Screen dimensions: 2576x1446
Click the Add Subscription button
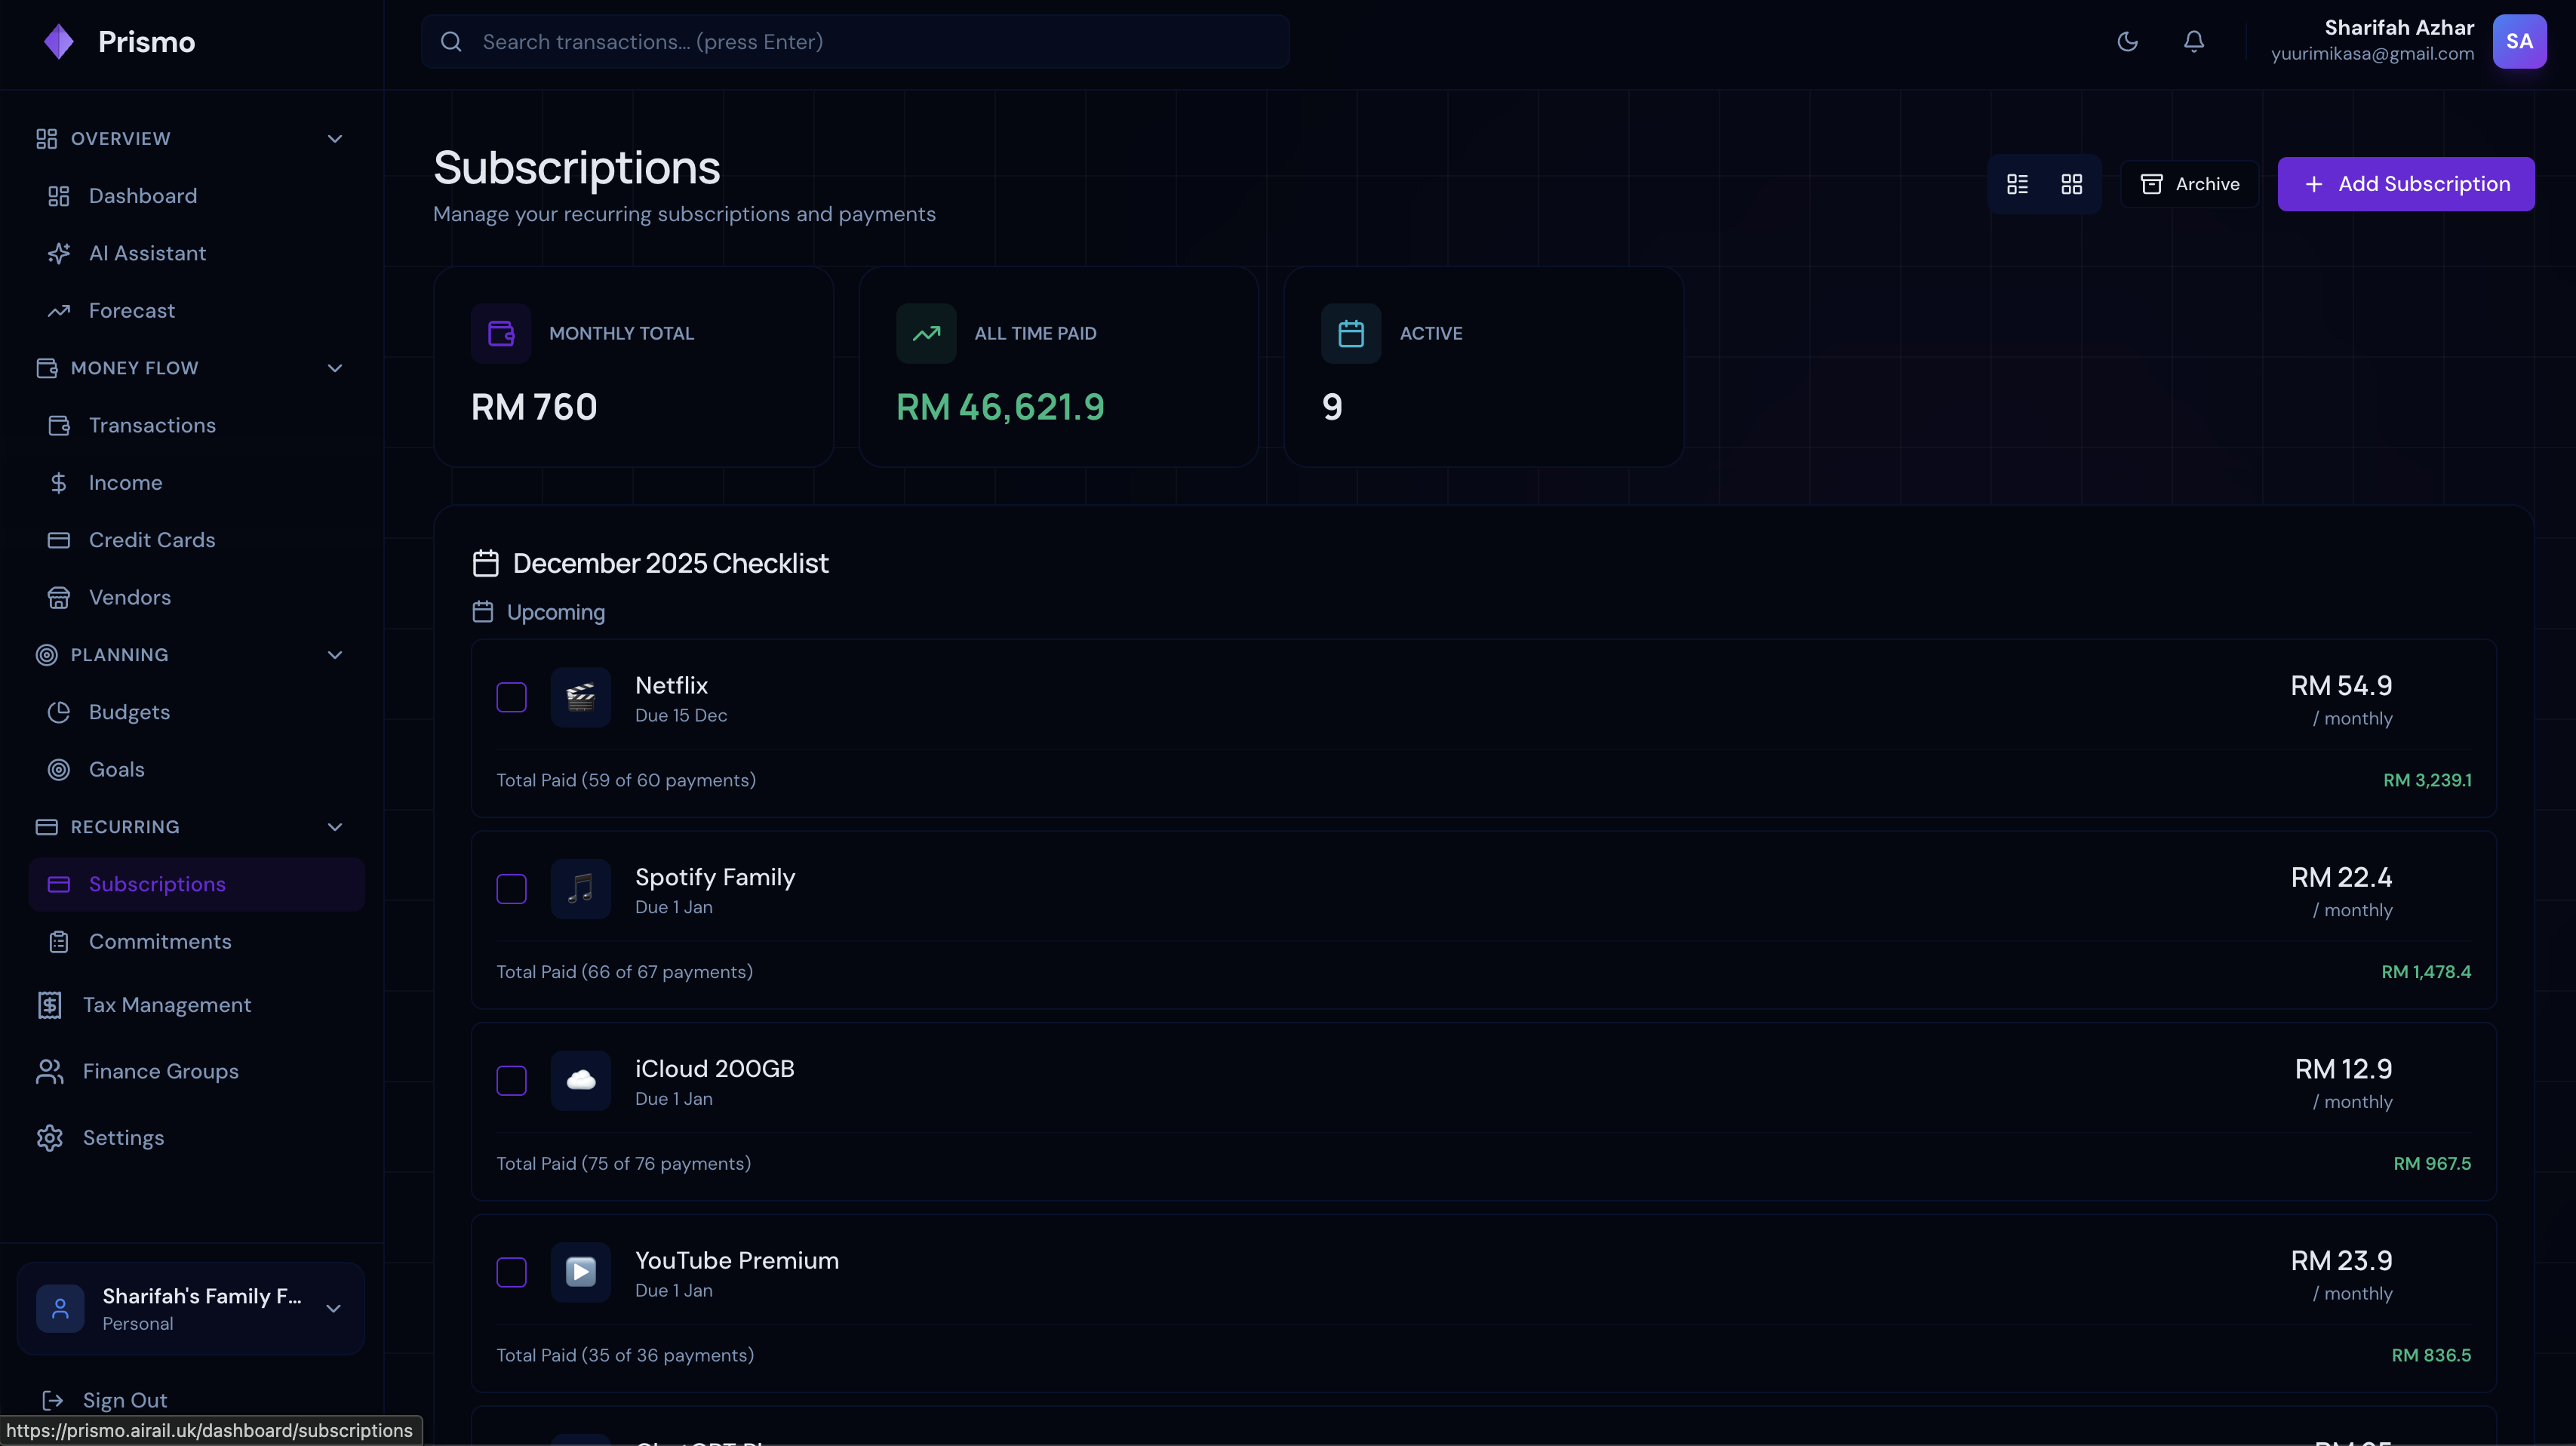(2405, 184)
